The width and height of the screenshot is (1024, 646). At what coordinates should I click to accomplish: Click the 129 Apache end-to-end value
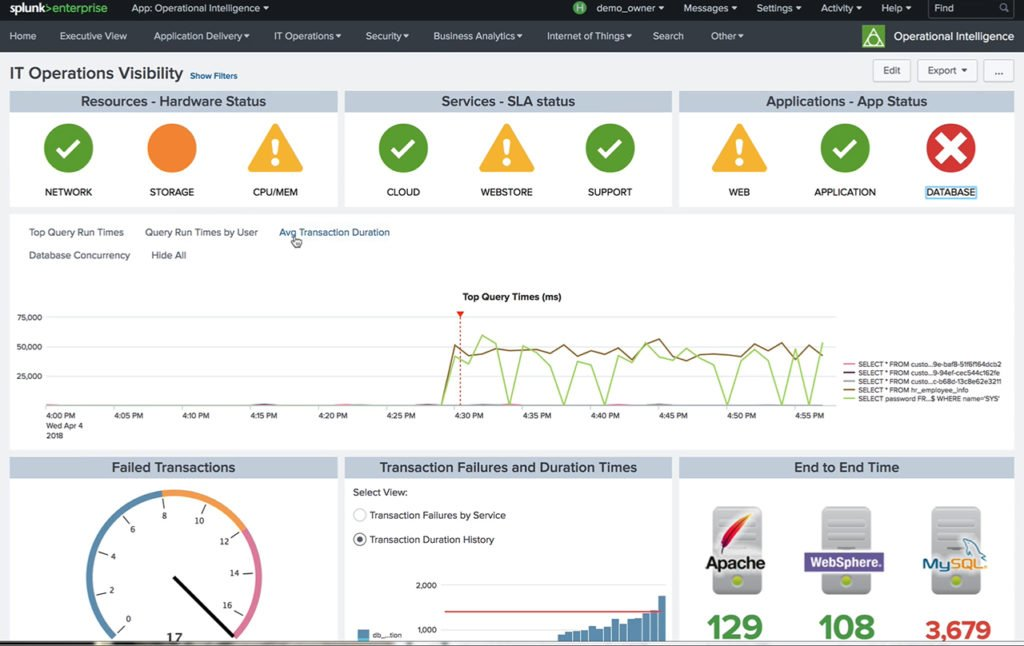[735, 628]
